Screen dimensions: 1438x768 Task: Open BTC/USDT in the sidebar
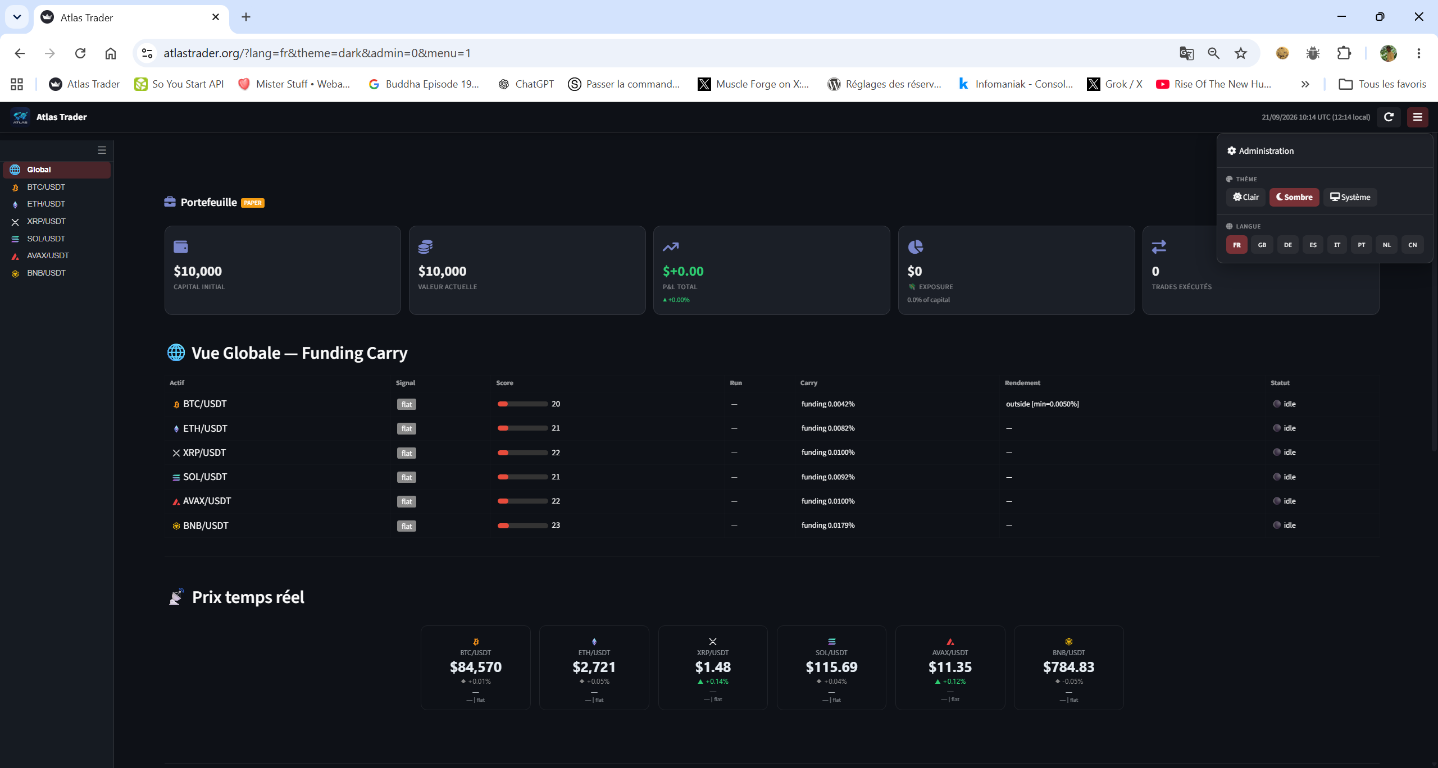coord(57,187)
